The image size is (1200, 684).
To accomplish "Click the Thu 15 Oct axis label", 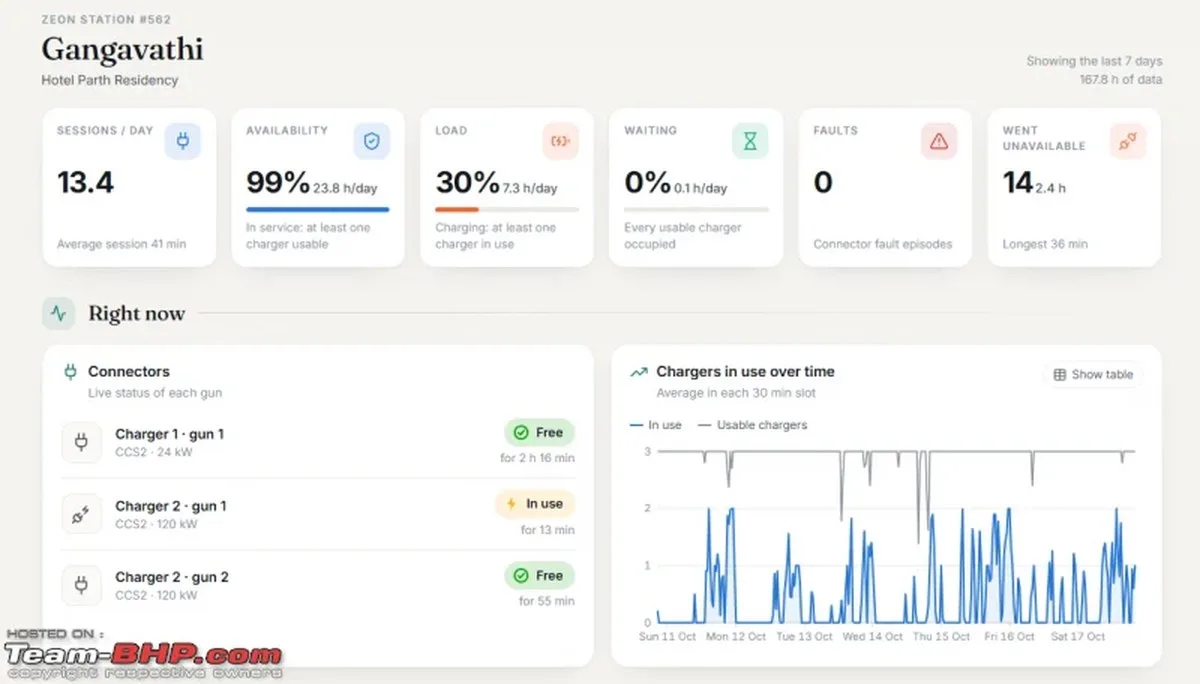I will tap(941, 636).
